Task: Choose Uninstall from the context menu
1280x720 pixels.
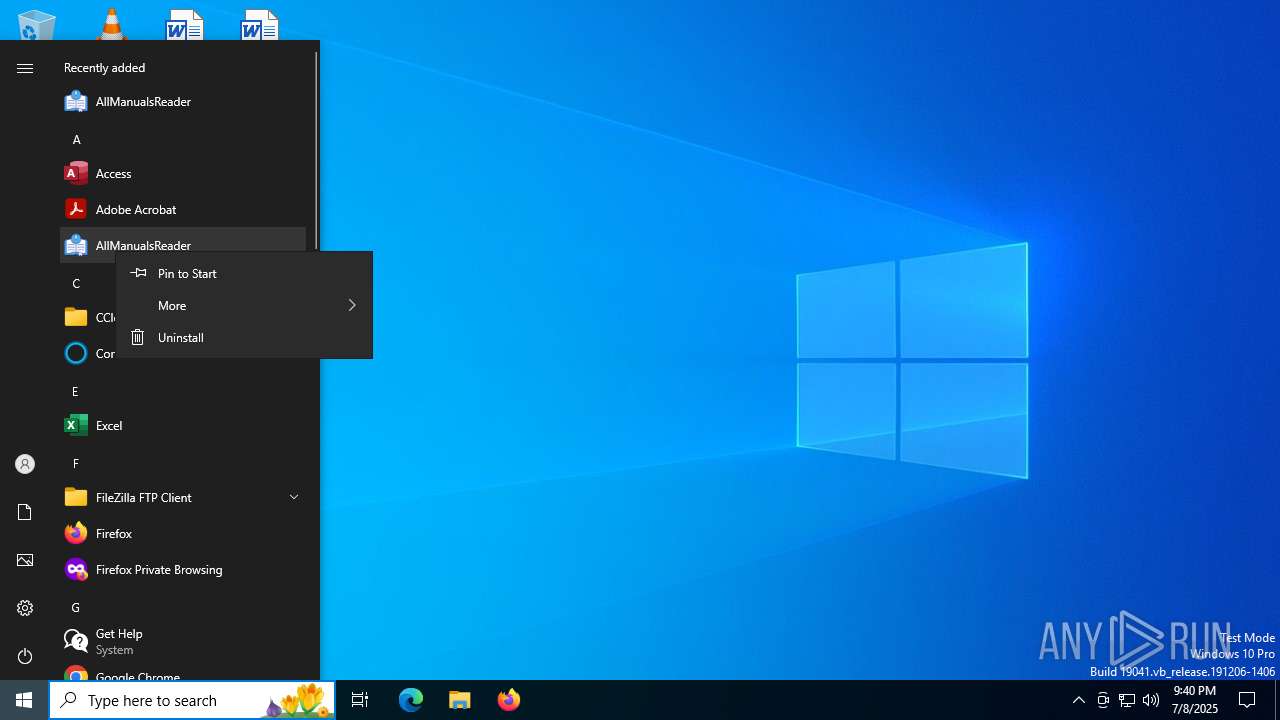Action: (x=244, y=337)
